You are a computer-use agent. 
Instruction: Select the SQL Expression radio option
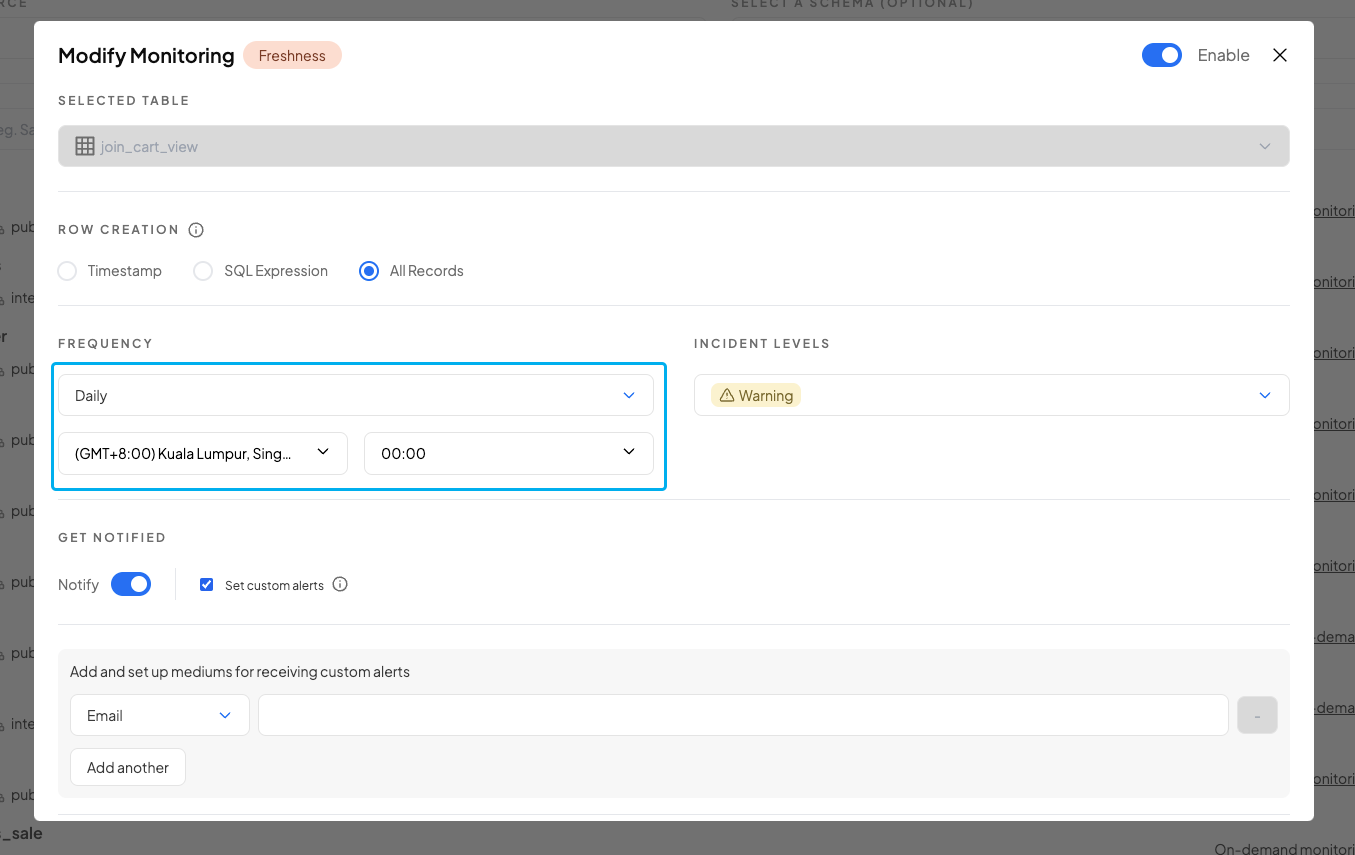[203, 271]
